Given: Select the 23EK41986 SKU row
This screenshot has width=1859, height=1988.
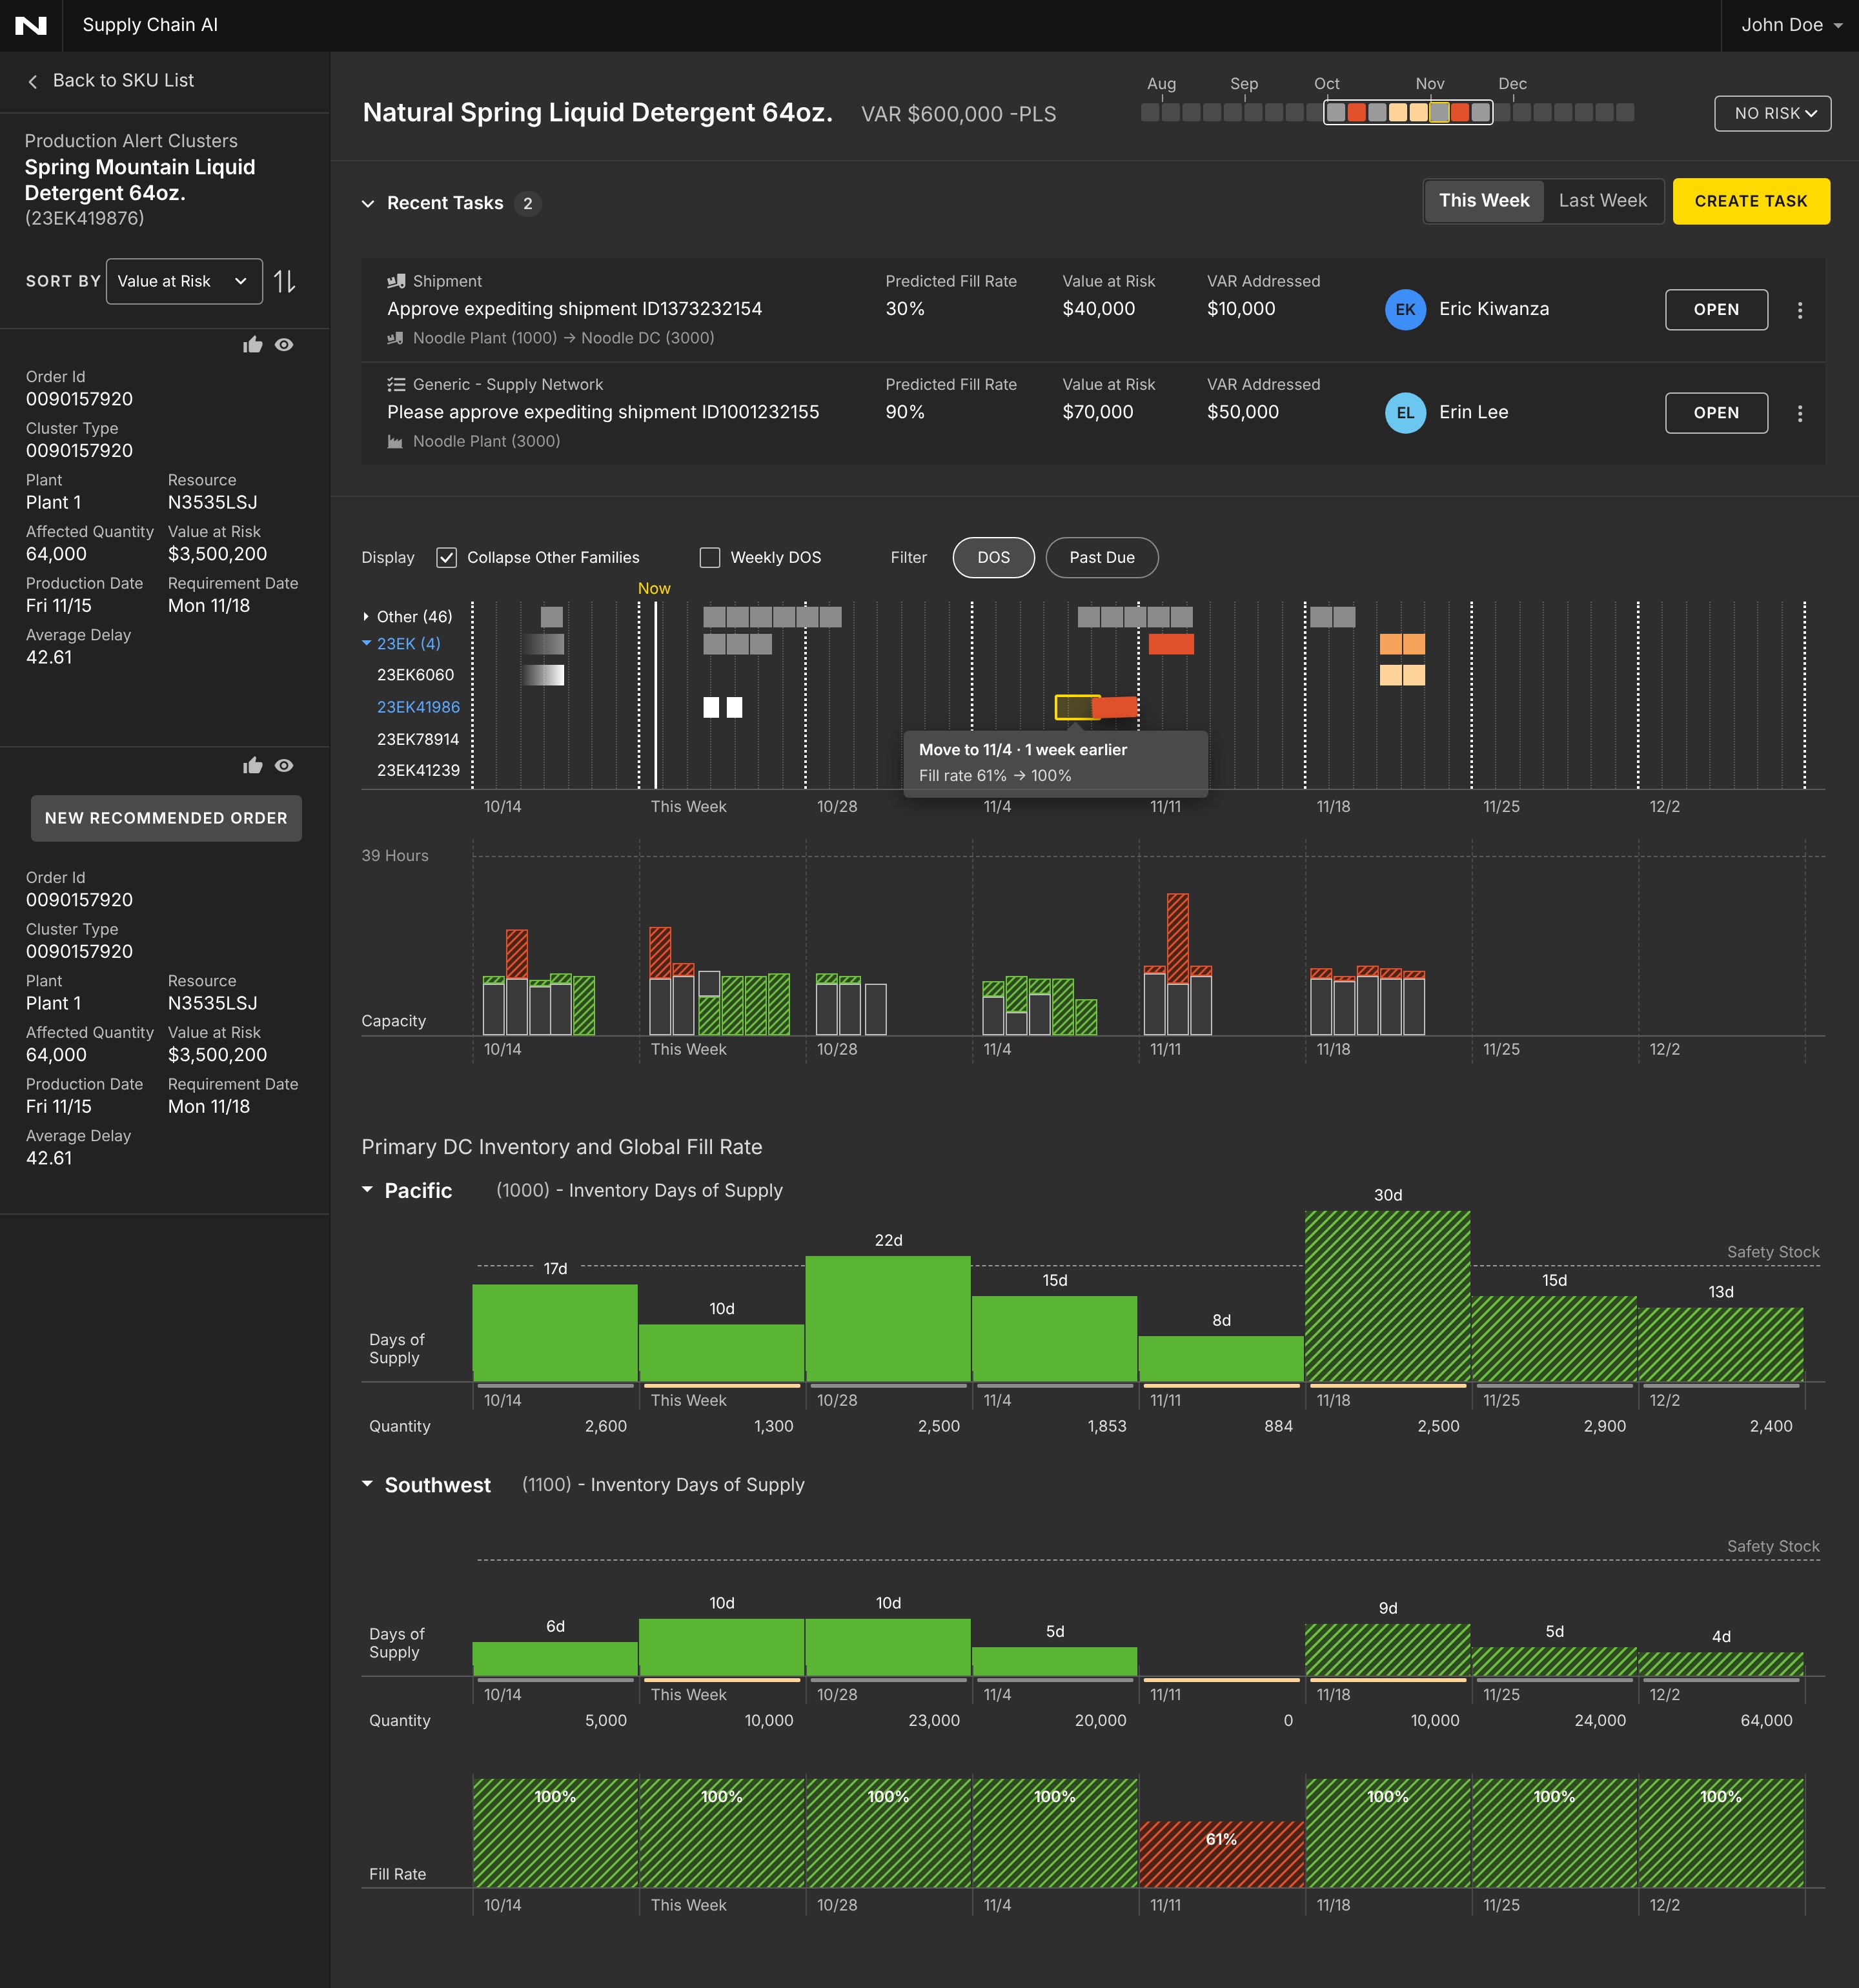Looking at the screenshot, I should point(418,707).
